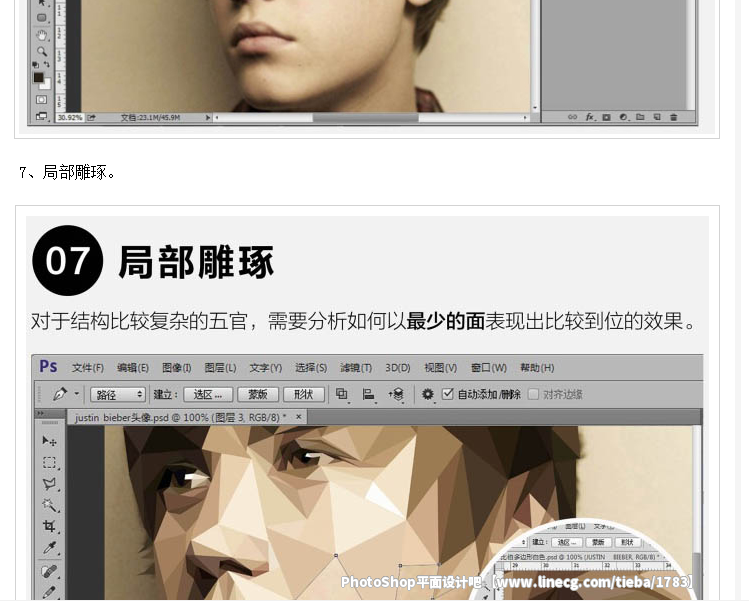Open the status bar info arrow menu
Image resolution: width=749 pixels, height=601 pixels.
[208, 118]
